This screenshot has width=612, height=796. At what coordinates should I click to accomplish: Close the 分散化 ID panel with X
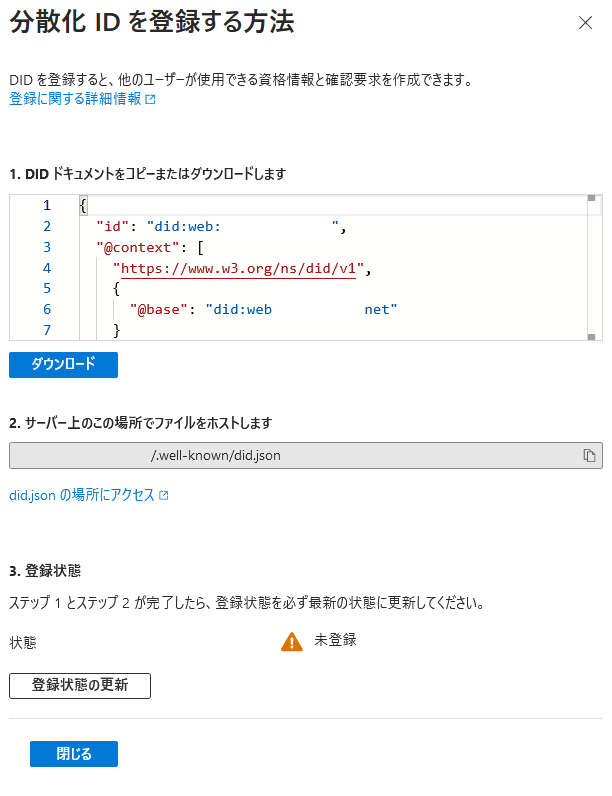[585, 22]
